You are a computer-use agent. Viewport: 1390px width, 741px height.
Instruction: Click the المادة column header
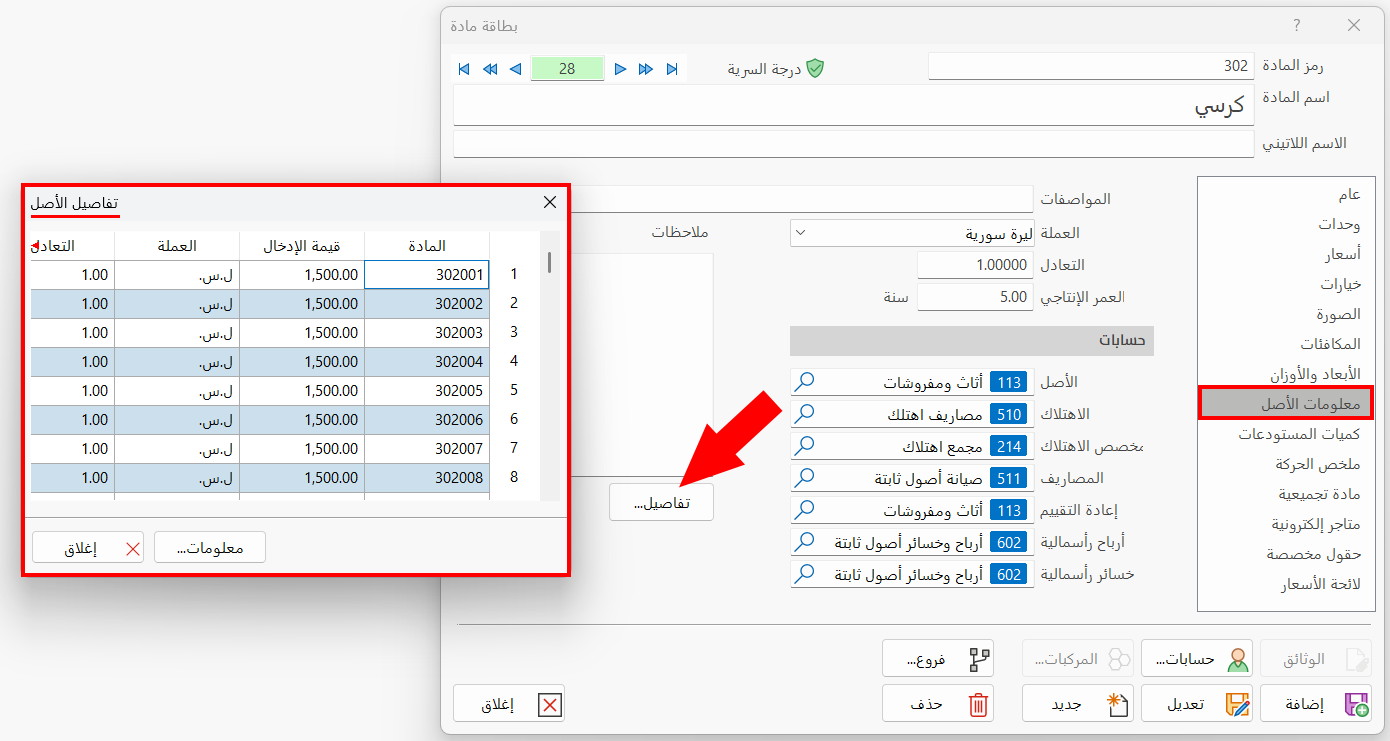pos(427,246)
